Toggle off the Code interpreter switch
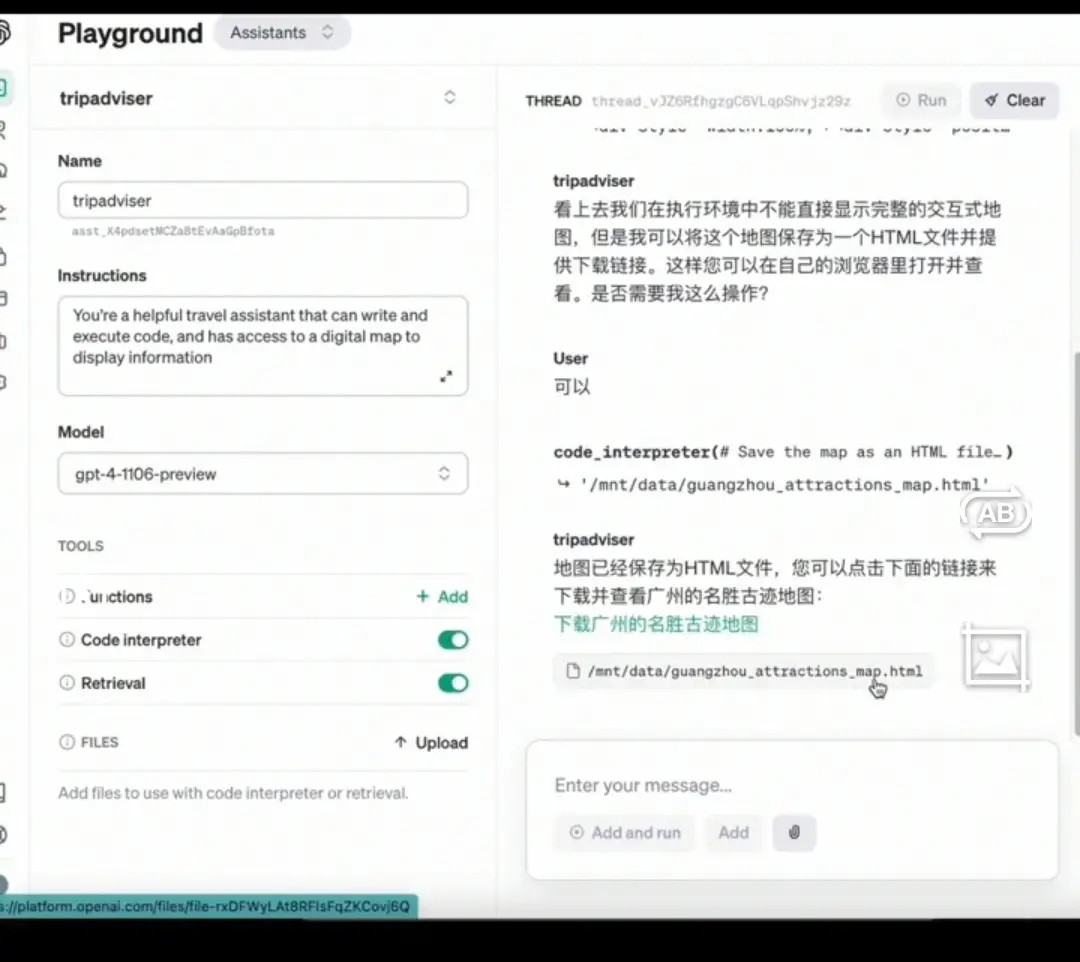Image resolution: width=1080 pixels, height=962 pixels. [453, 640]
